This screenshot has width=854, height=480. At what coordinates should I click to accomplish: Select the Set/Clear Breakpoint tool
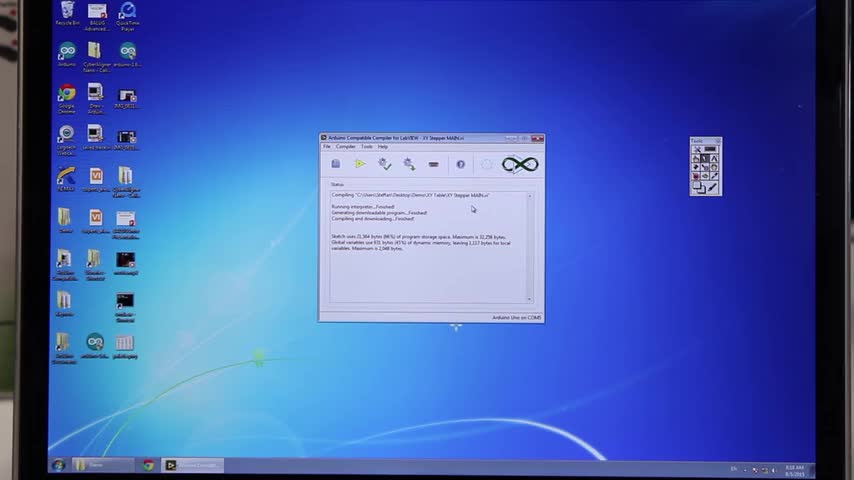coord(696,176)
